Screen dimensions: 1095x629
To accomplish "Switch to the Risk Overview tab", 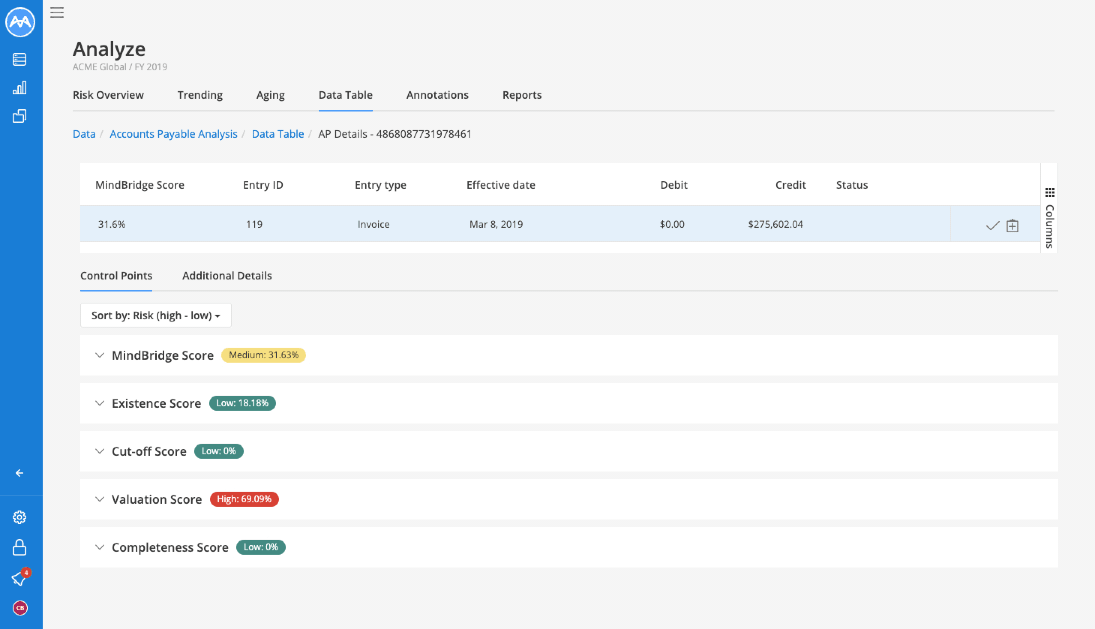I will [x=108, y=95].
